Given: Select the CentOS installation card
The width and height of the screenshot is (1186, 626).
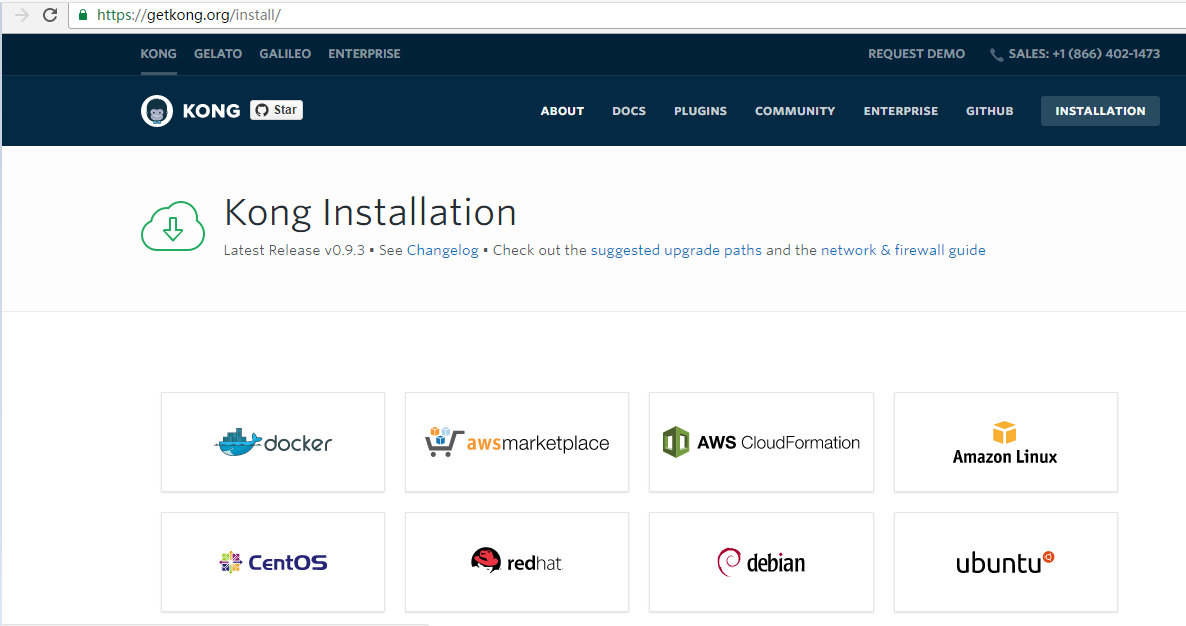Looking at the screenshot, I should 273,562.
